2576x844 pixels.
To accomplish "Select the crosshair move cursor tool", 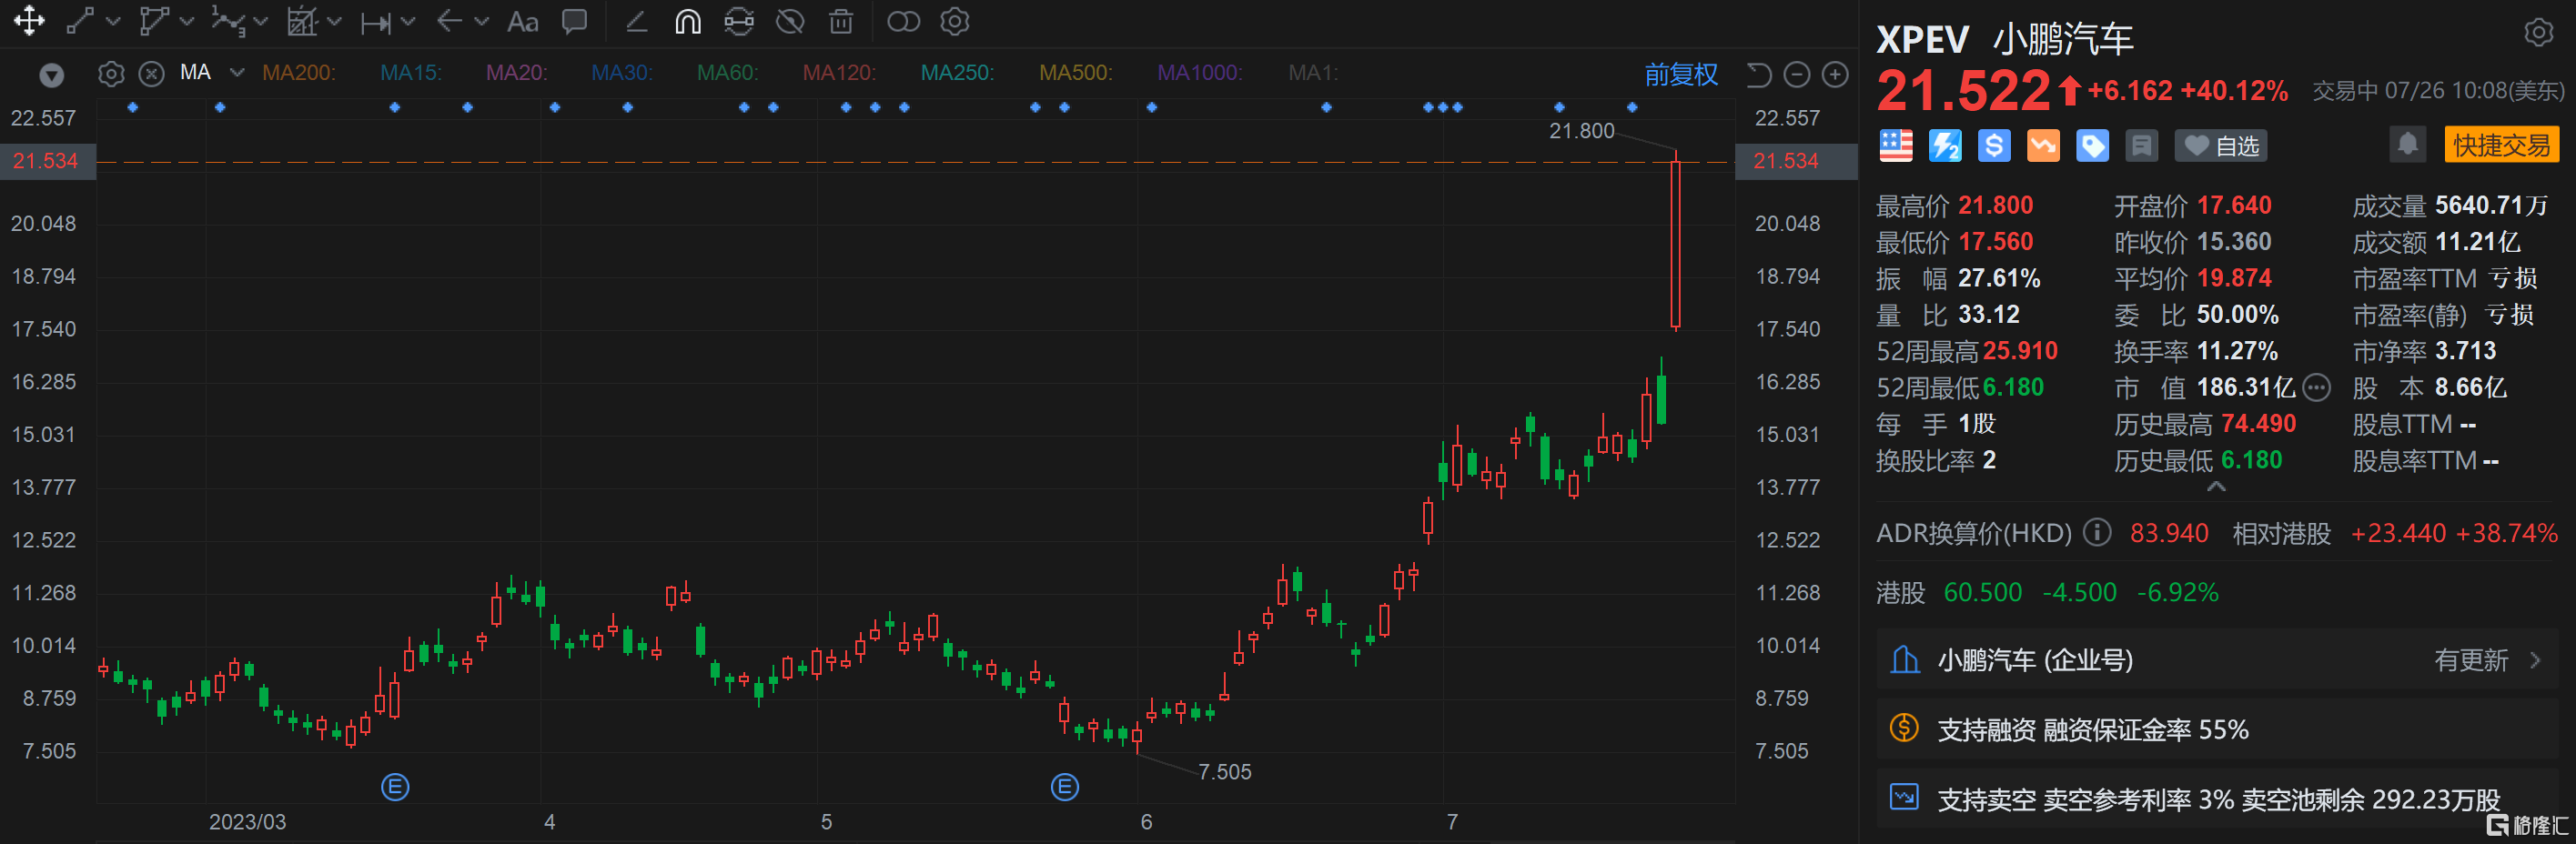I will [x=29, y=21].
